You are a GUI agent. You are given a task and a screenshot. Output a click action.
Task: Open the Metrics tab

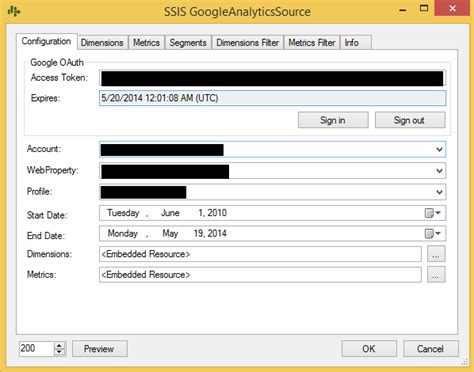[146, 43]
